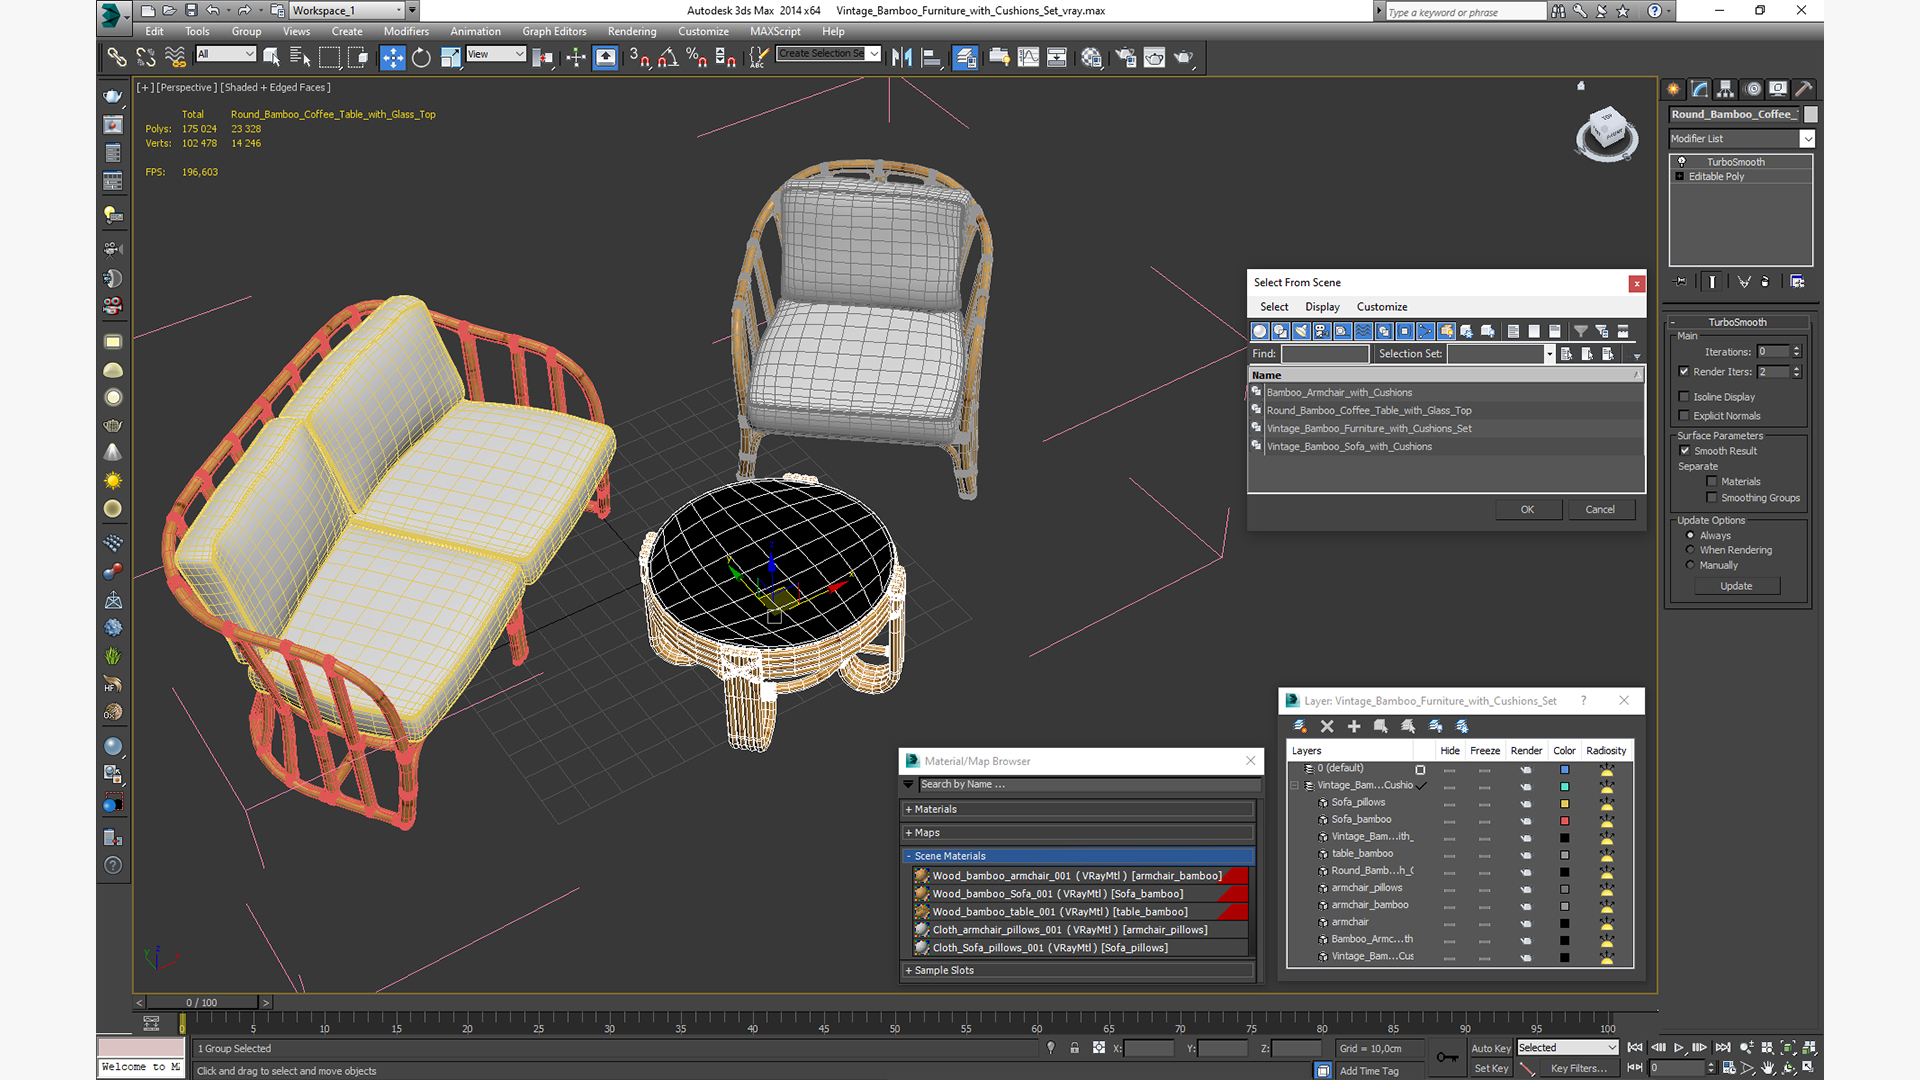The height and width of the screenshot is (1080, 1920).
Task: Open the Hierarchy command panel tab
Action: [x=1725, y=89]
